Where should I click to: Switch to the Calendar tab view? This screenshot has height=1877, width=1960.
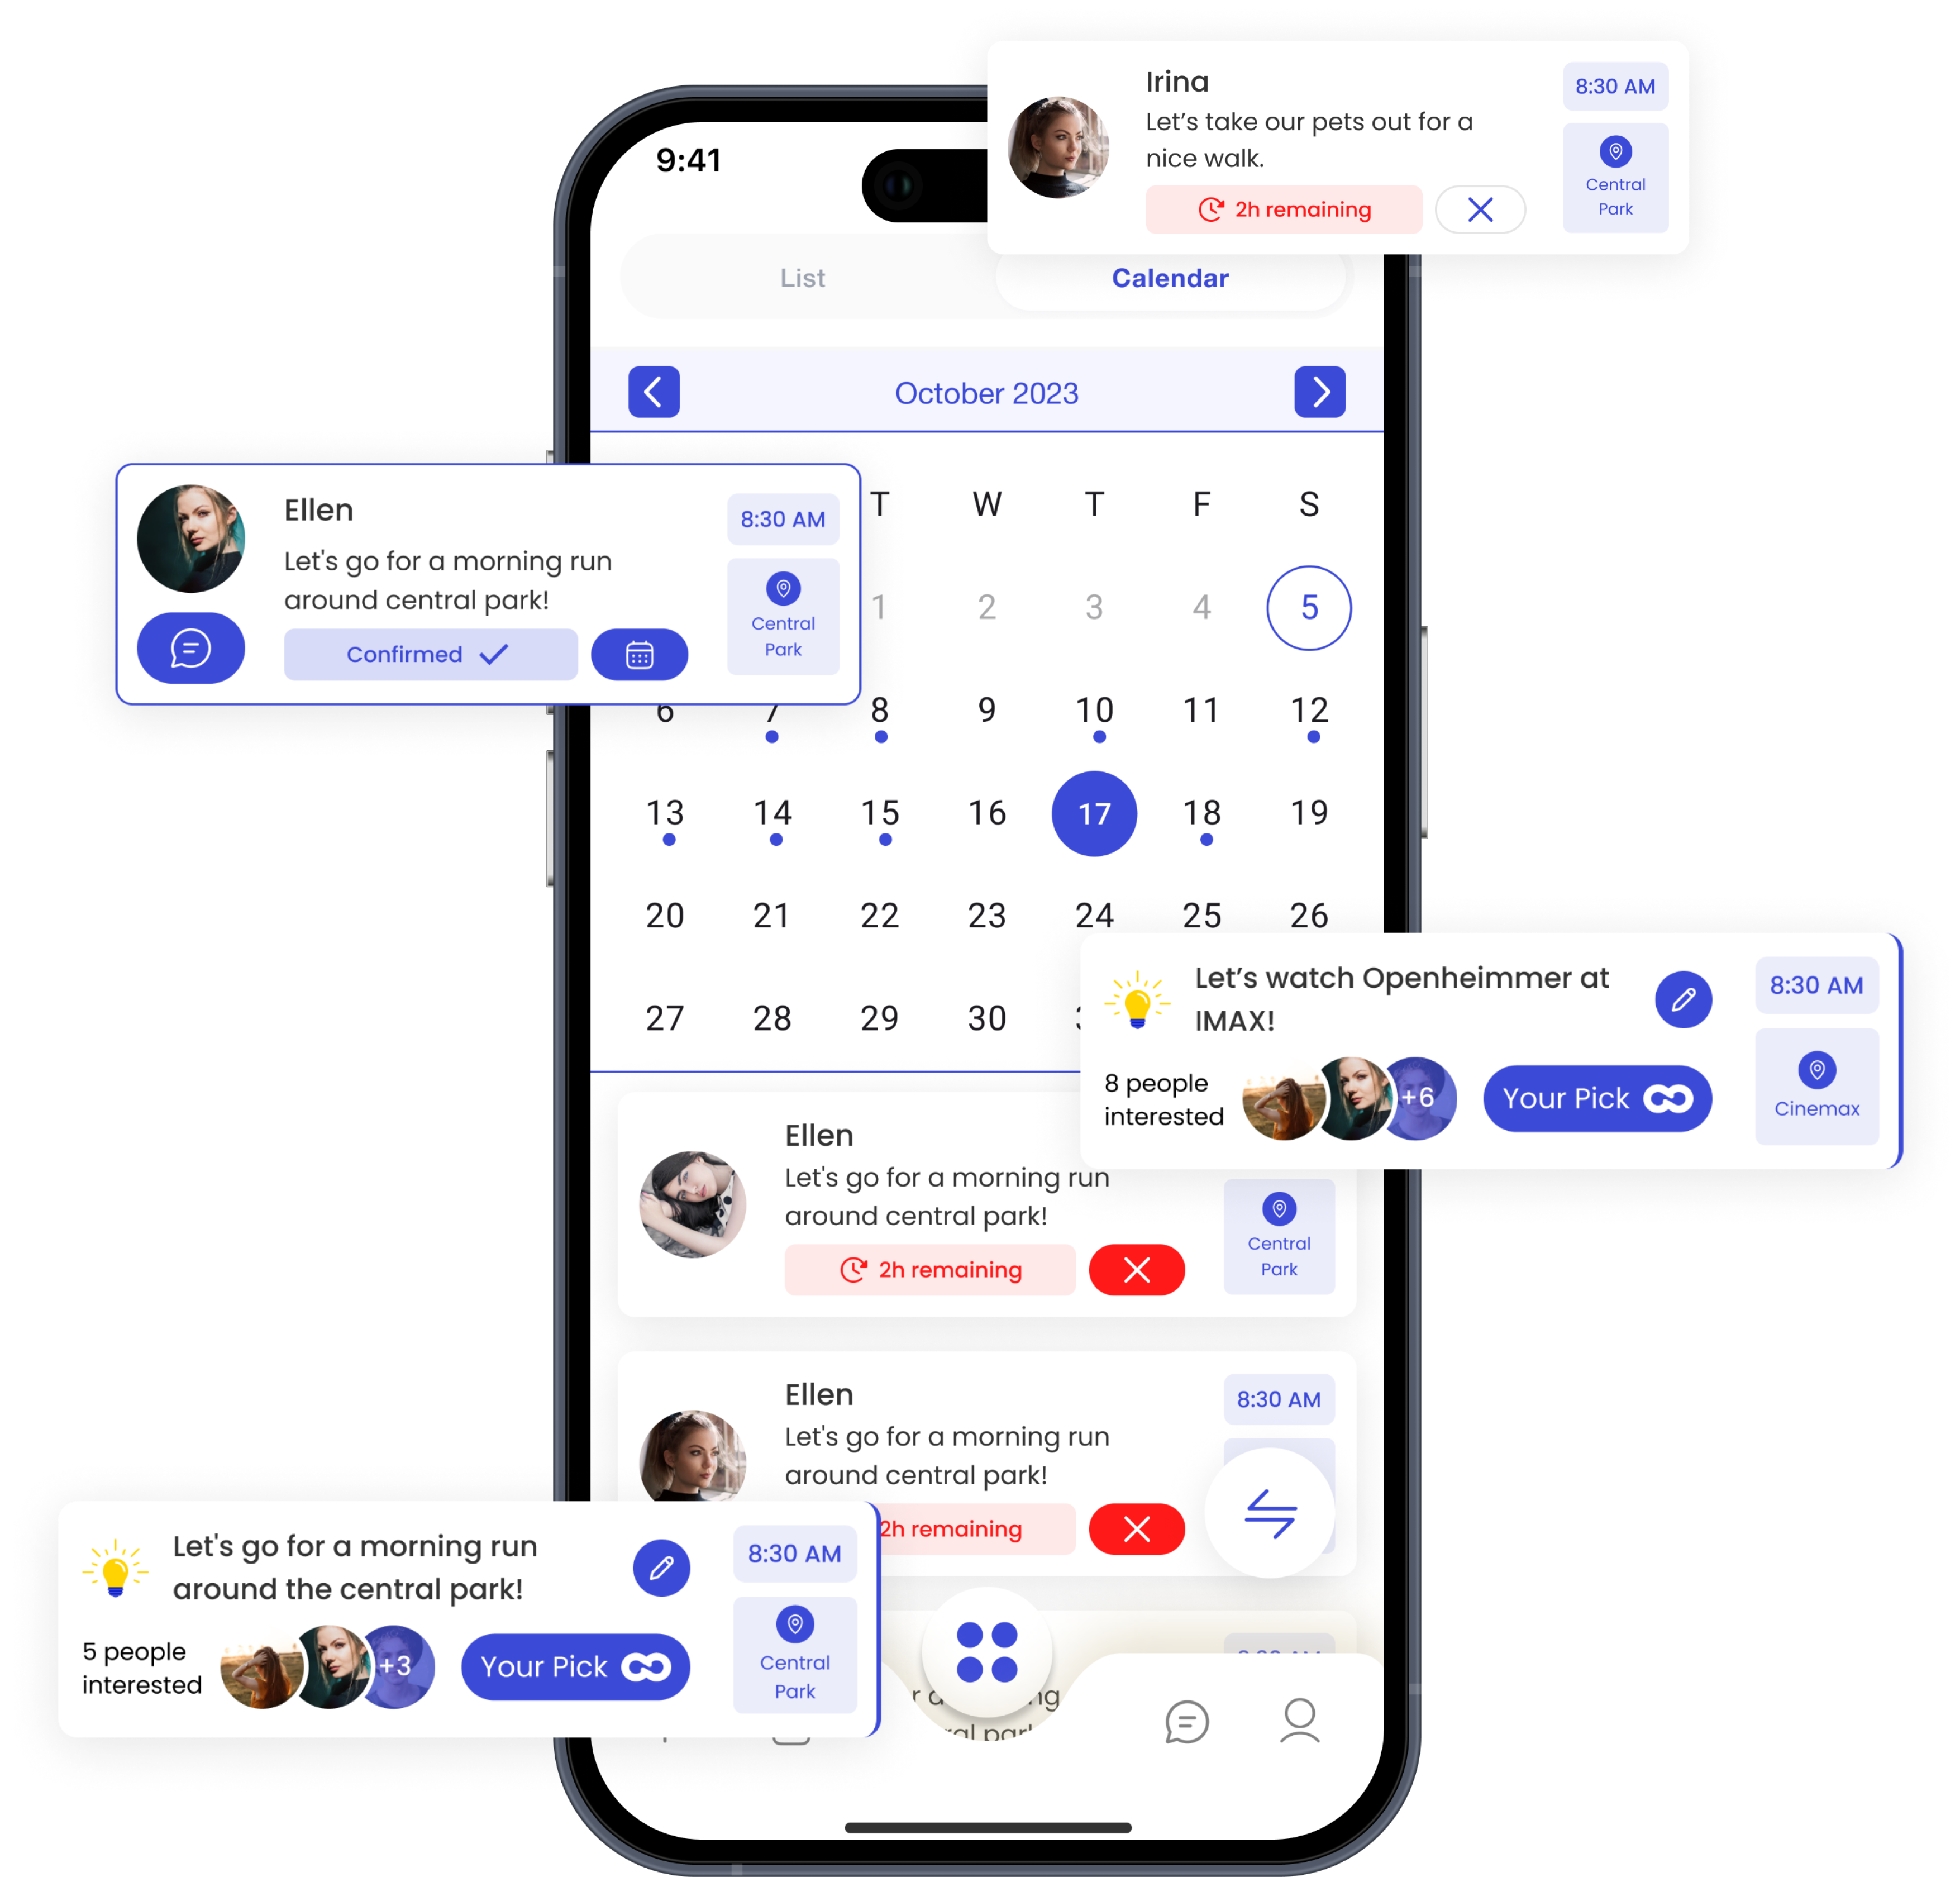click(x=1171, y=277)
